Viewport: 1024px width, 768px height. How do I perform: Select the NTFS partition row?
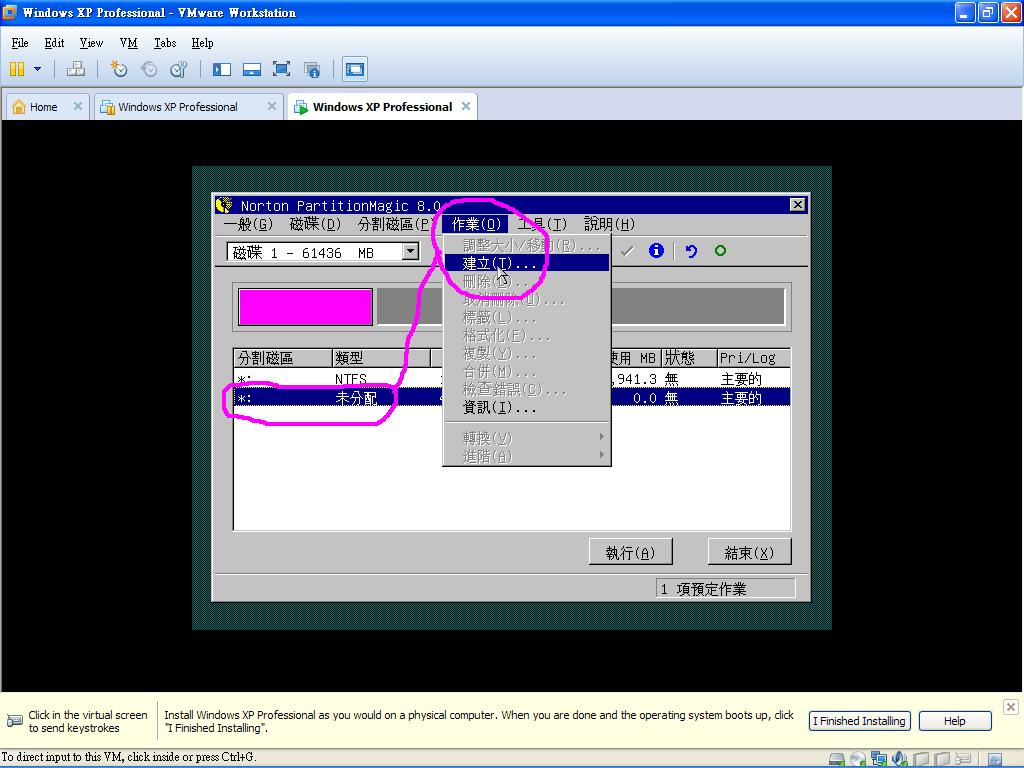pyautogui.click(x=511, y=379)
